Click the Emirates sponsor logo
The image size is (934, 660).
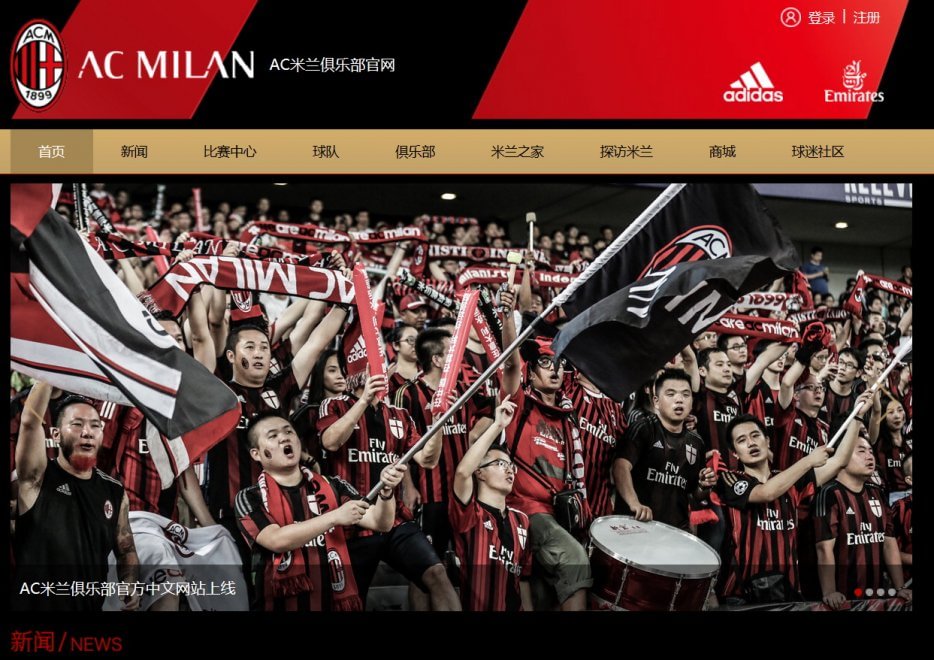(x=854, y=82)
